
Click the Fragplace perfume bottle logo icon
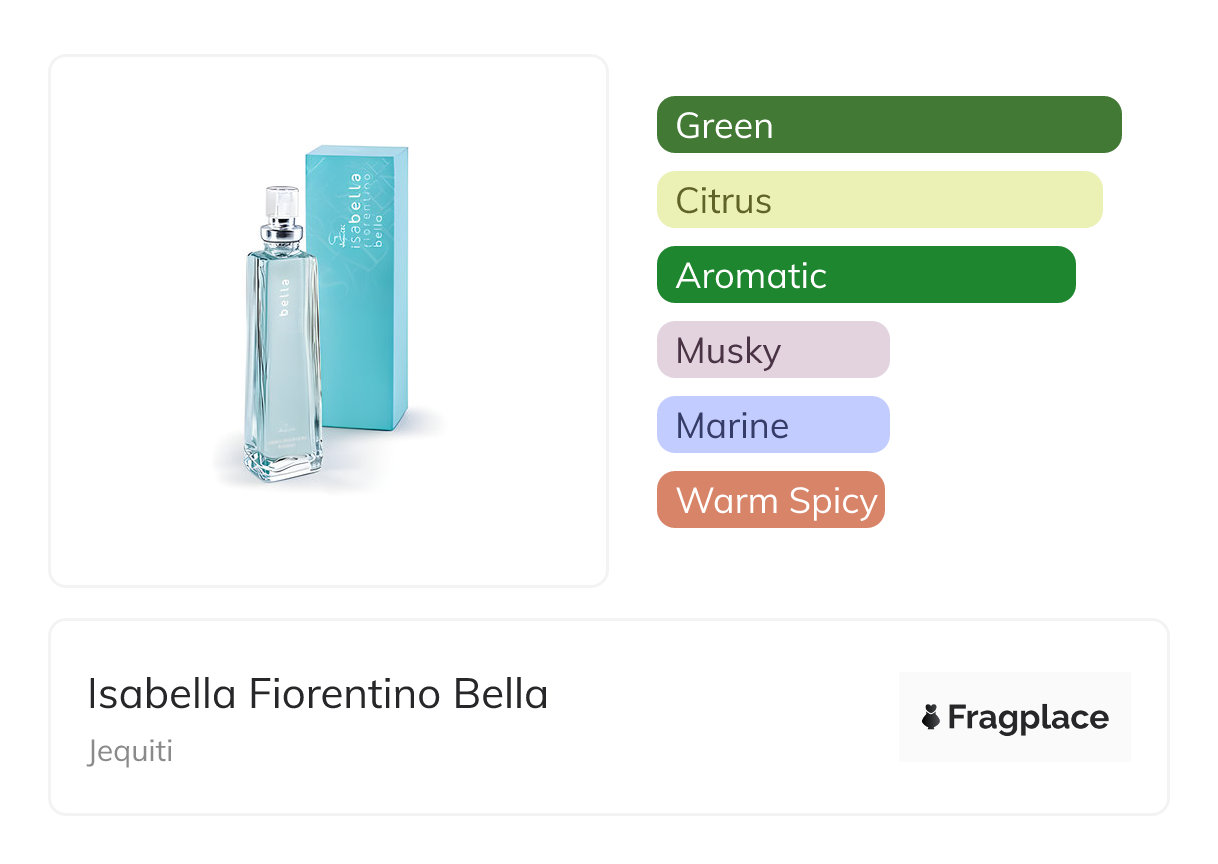pos(931,717)
